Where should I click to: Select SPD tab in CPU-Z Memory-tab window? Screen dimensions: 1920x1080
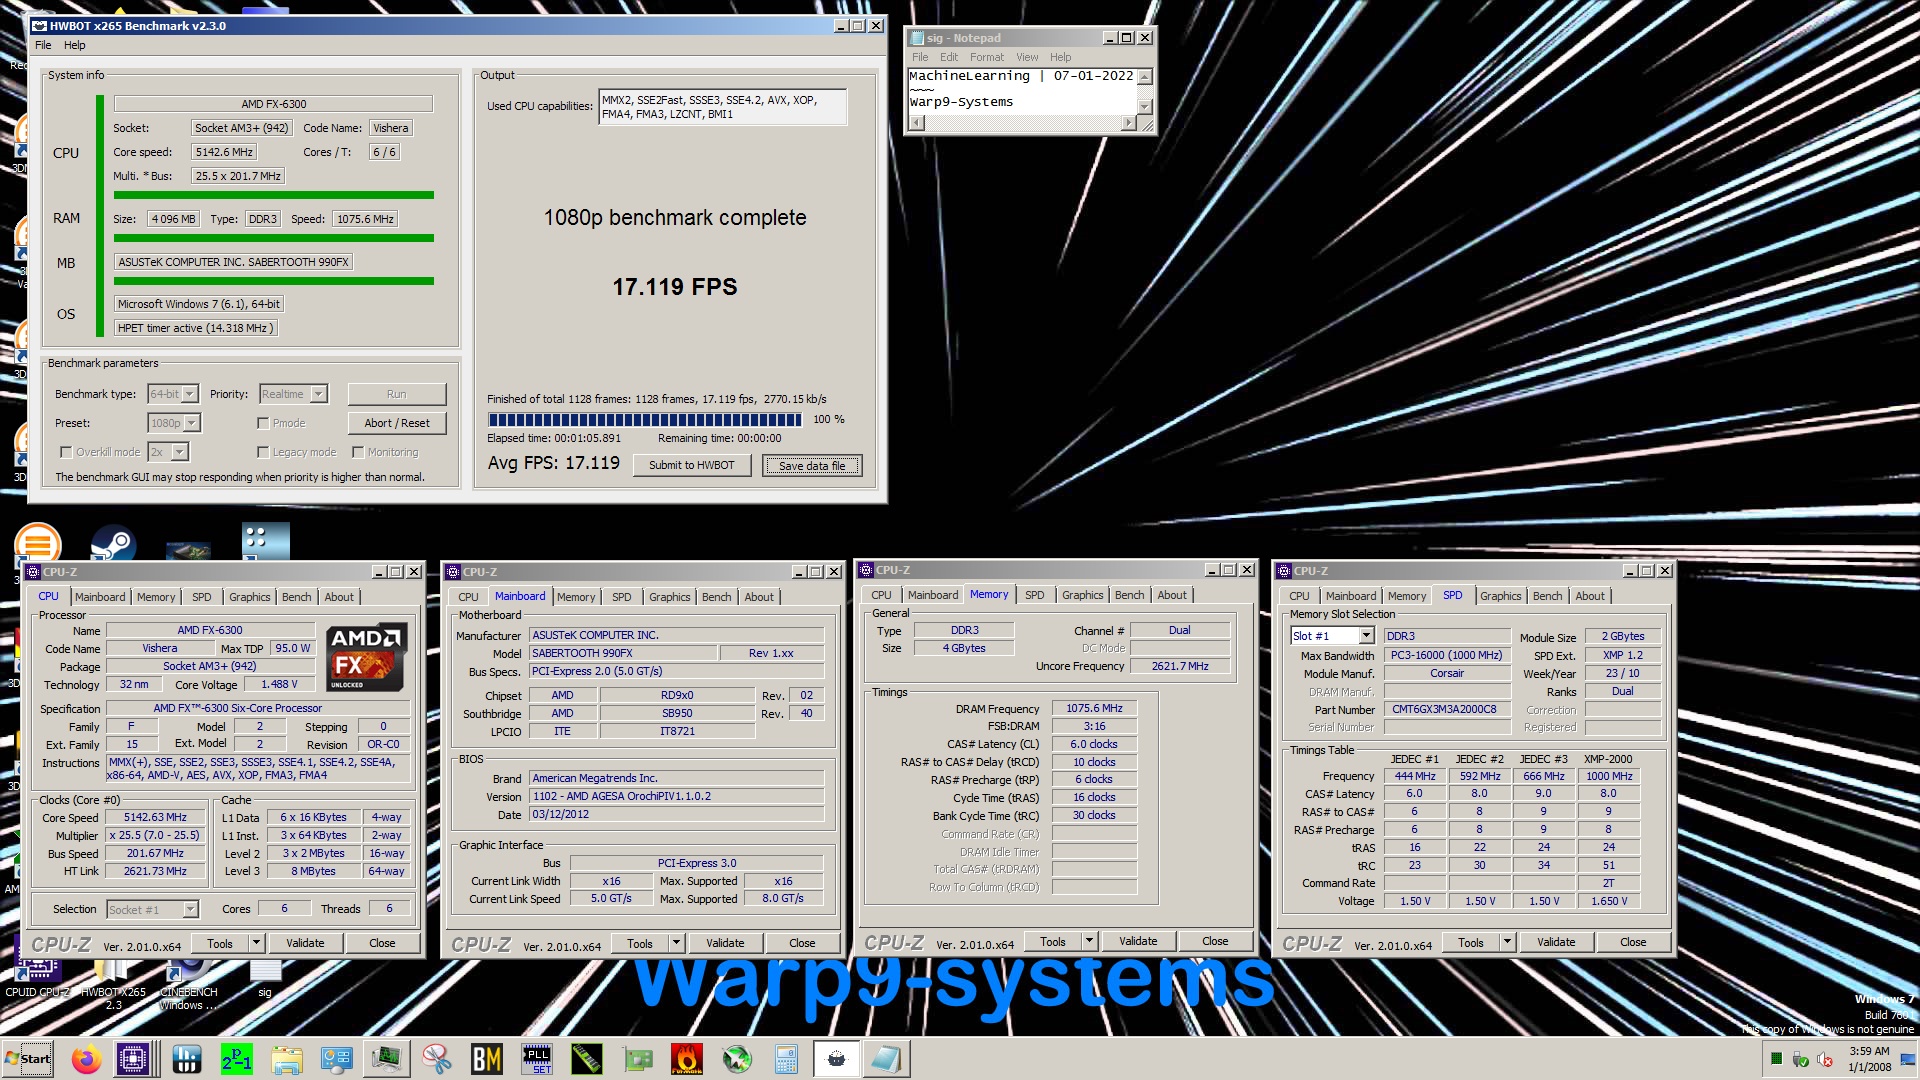[x=1034, y=595]
